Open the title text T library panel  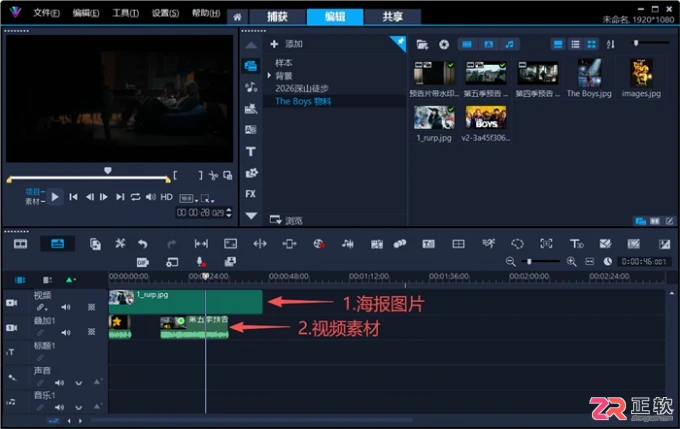pos(251,151)
